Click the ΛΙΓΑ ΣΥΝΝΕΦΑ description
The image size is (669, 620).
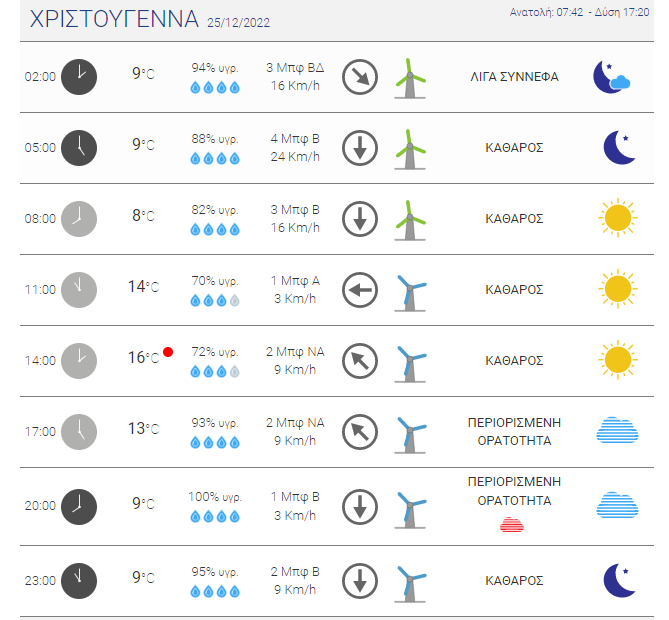(514, 77)
